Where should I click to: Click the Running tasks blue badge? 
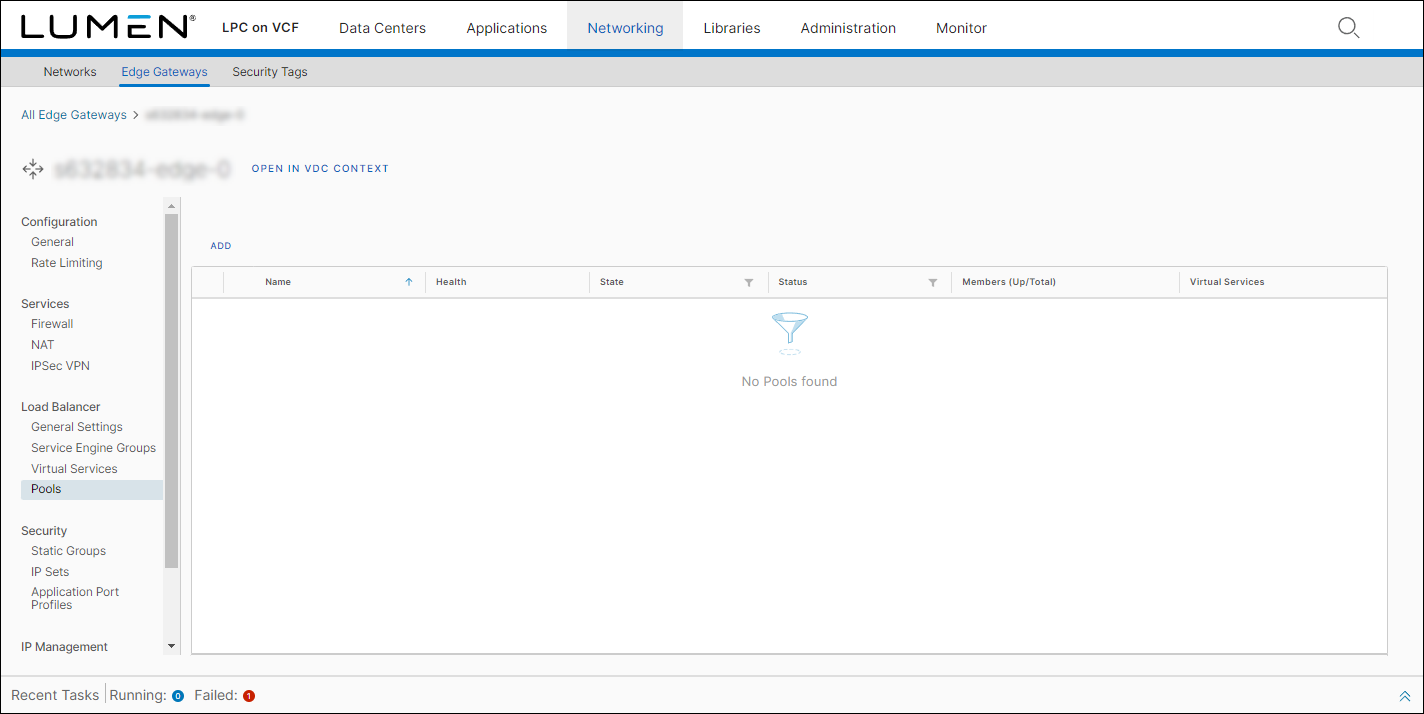tap(178, 696)
